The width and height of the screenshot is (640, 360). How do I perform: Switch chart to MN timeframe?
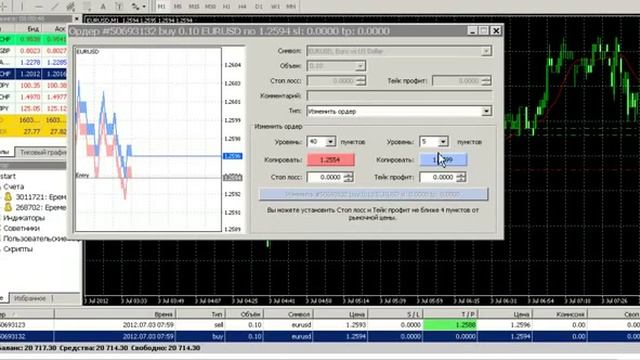291,6
